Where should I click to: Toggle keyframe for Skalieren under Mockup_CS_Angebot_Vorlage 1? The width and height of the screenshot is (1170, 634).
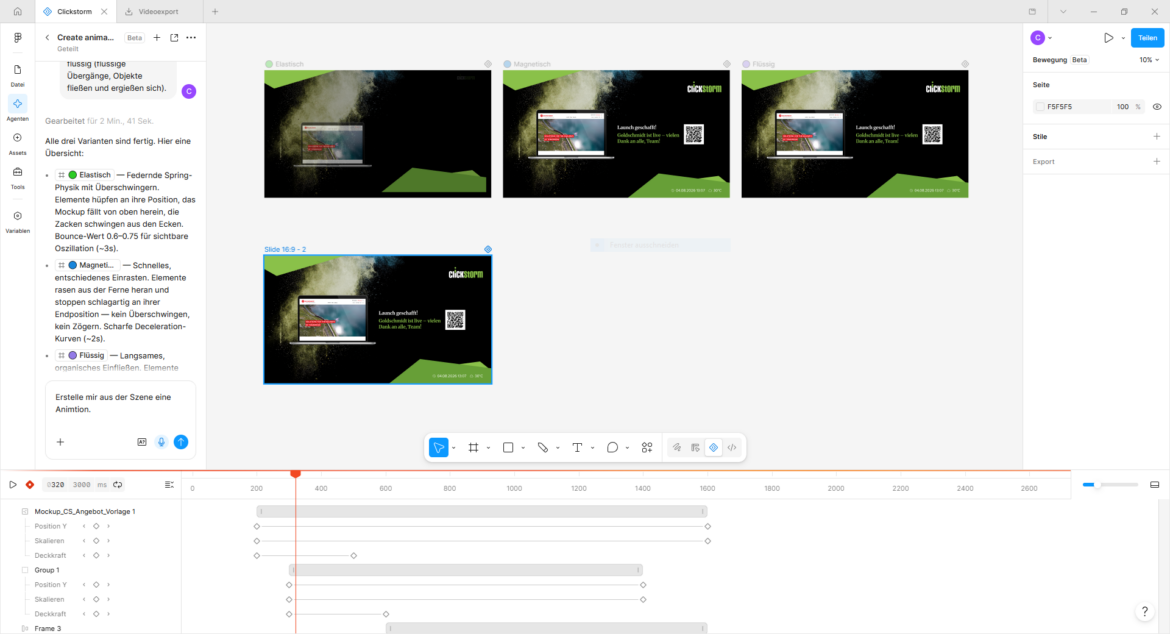(x=96, y=541)
